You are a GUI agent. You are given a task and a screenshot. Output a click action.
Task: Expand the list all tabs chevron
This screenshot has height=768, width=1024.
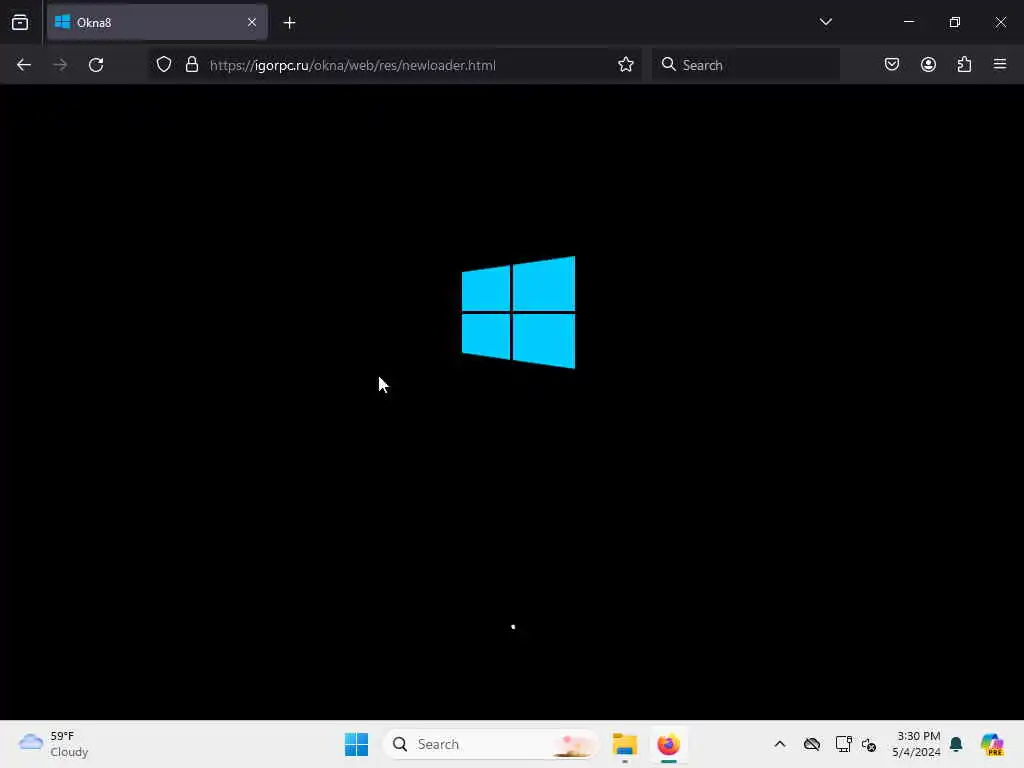tap(825, 22)
